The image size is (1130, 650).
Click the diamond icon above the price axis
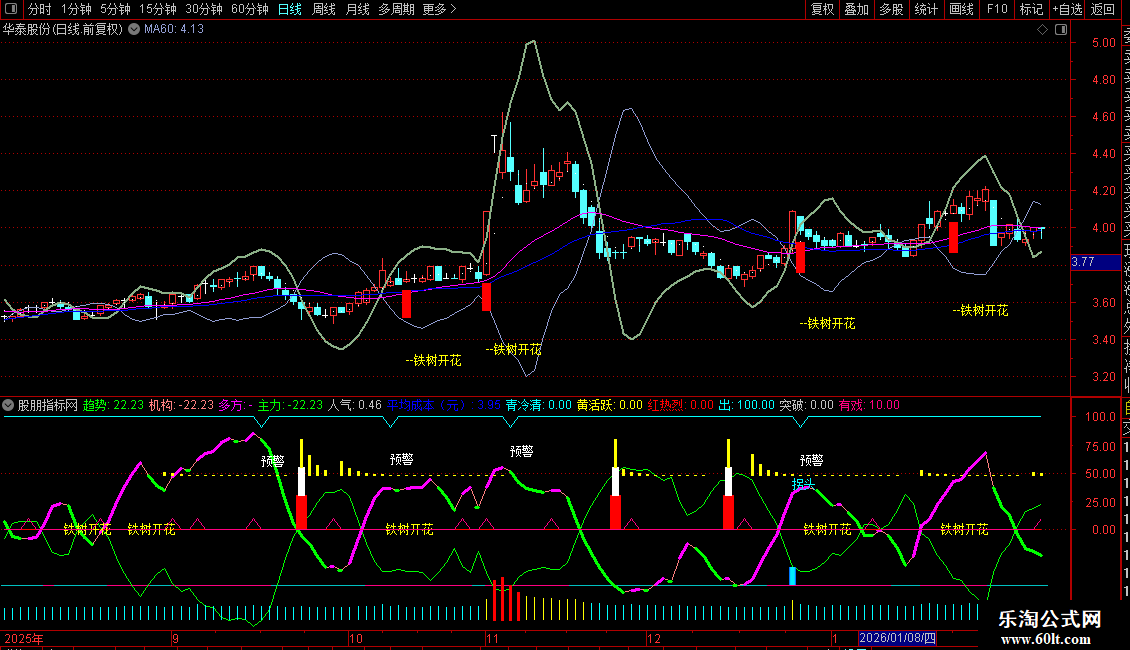[1043, 30]
